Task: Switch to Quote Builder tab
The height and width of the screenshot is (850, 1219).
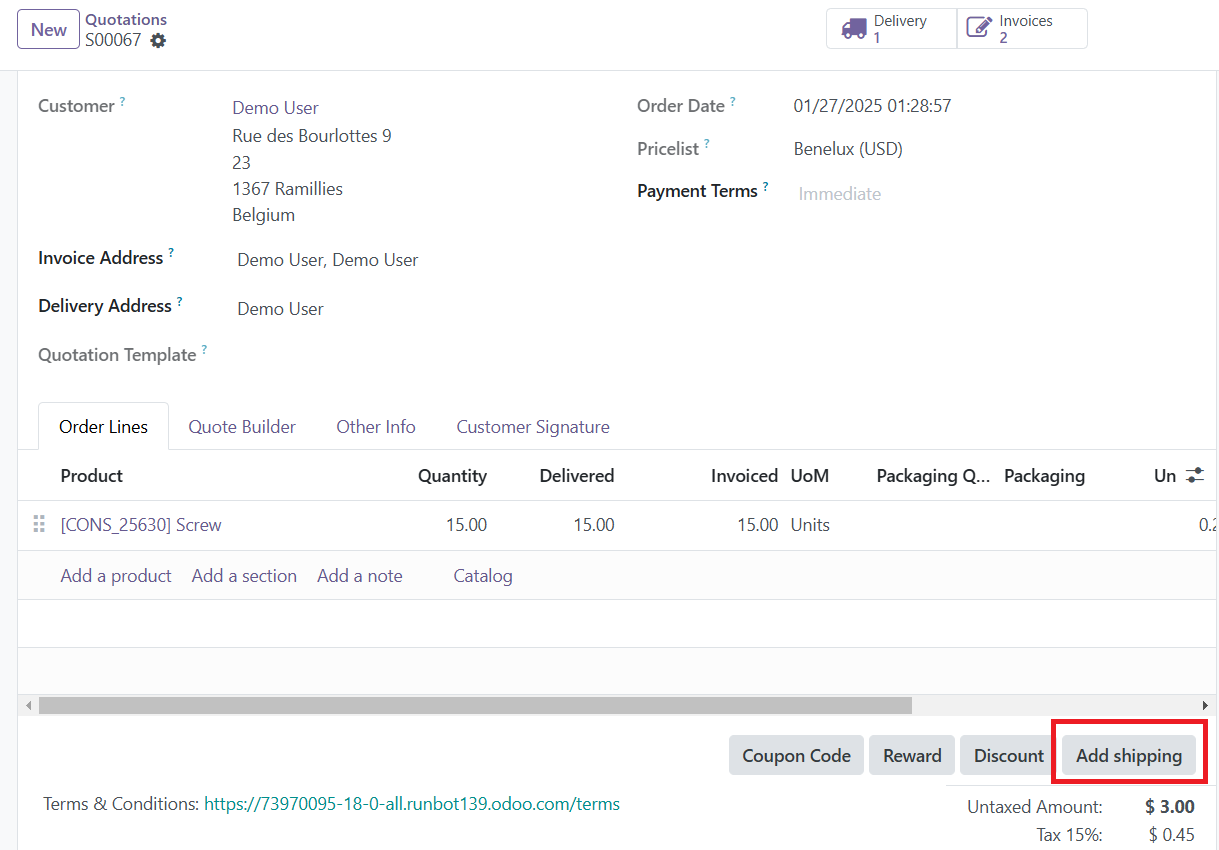Action: tap(242, 427)
